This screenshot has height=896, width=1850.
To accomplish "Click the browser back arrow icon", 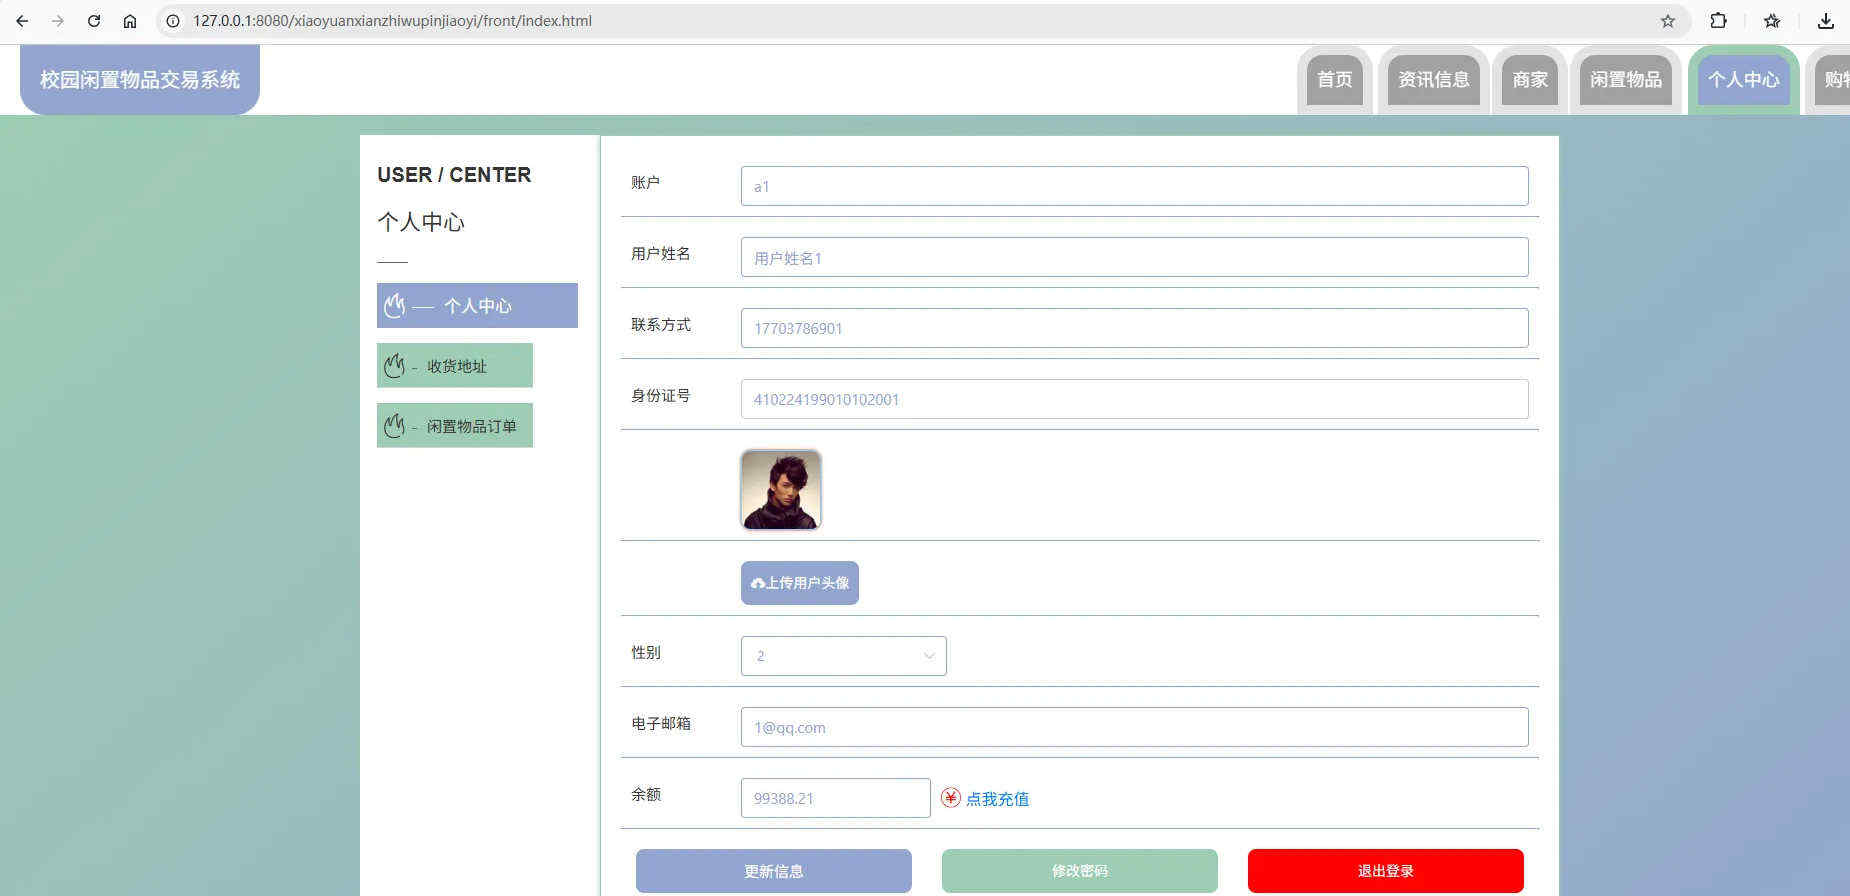I will tap(22, 21).
